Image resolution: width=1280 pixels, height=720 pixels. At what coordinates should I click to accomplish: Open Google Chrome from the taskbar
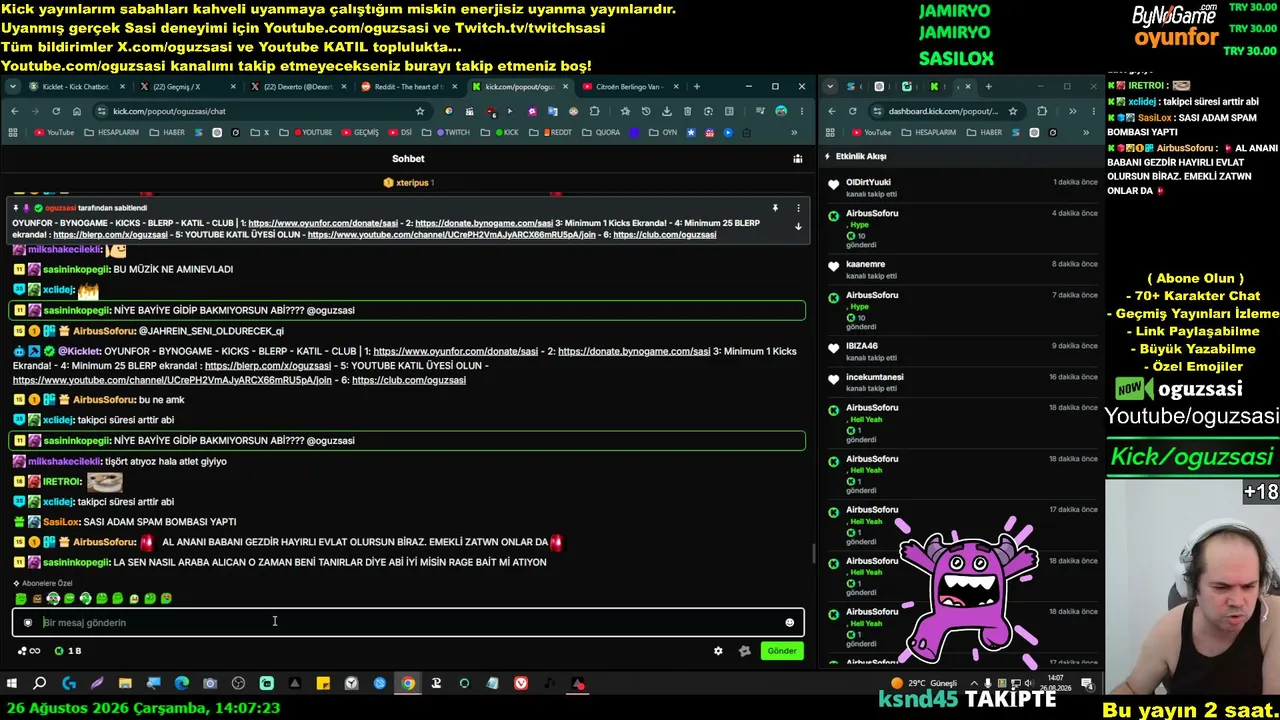408,684
